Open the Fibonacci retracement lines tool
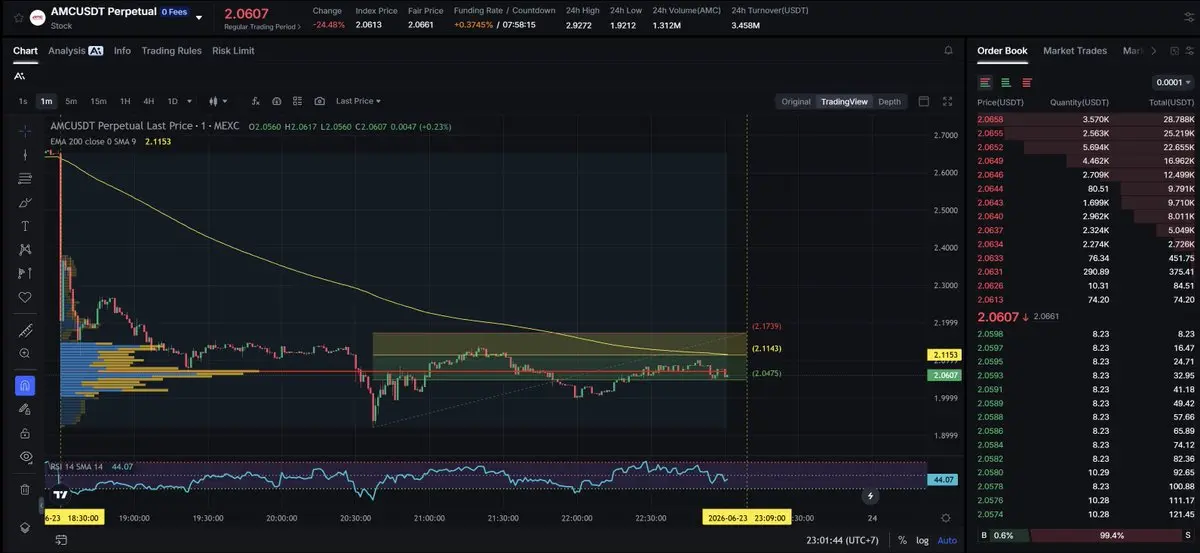The image size is (1200, 553). click(x=25, y=178)
